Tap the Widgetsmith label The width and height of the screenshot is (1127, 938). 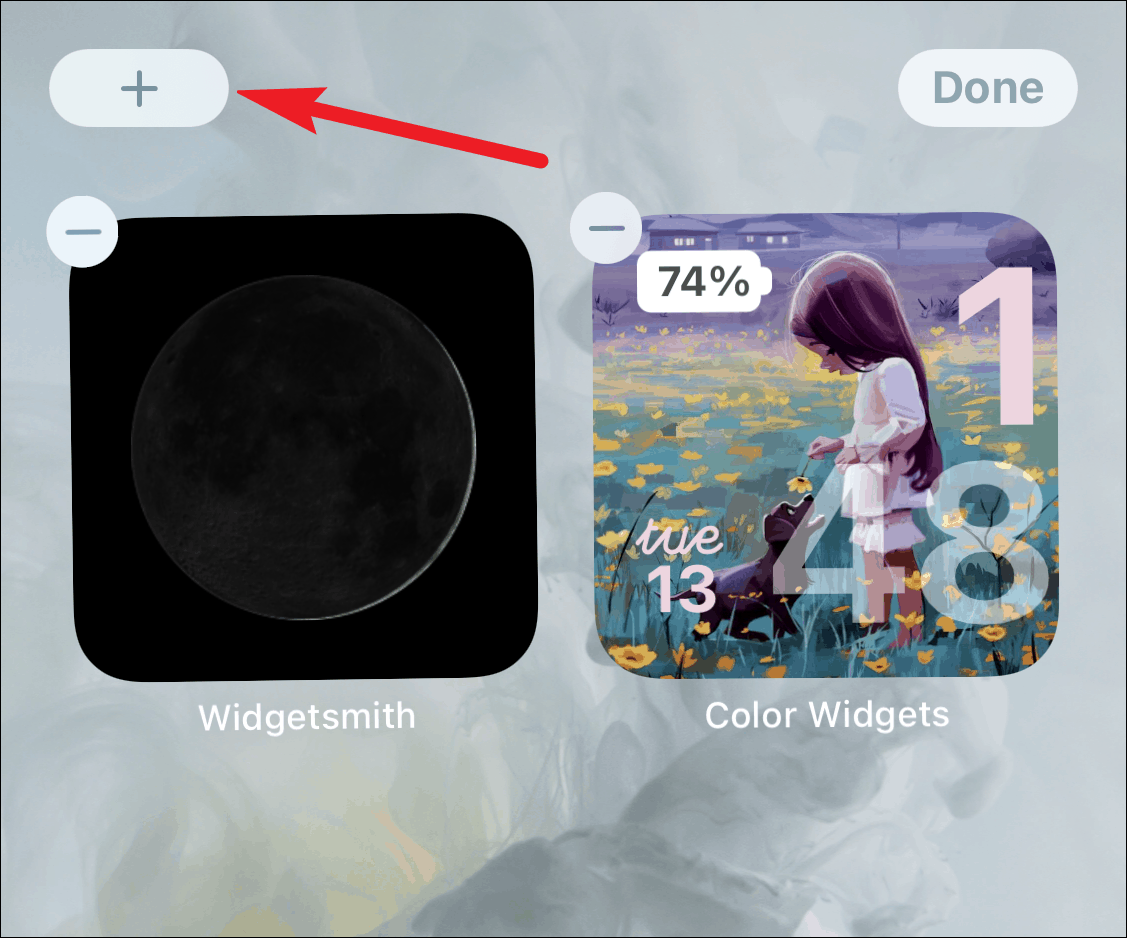307,717
